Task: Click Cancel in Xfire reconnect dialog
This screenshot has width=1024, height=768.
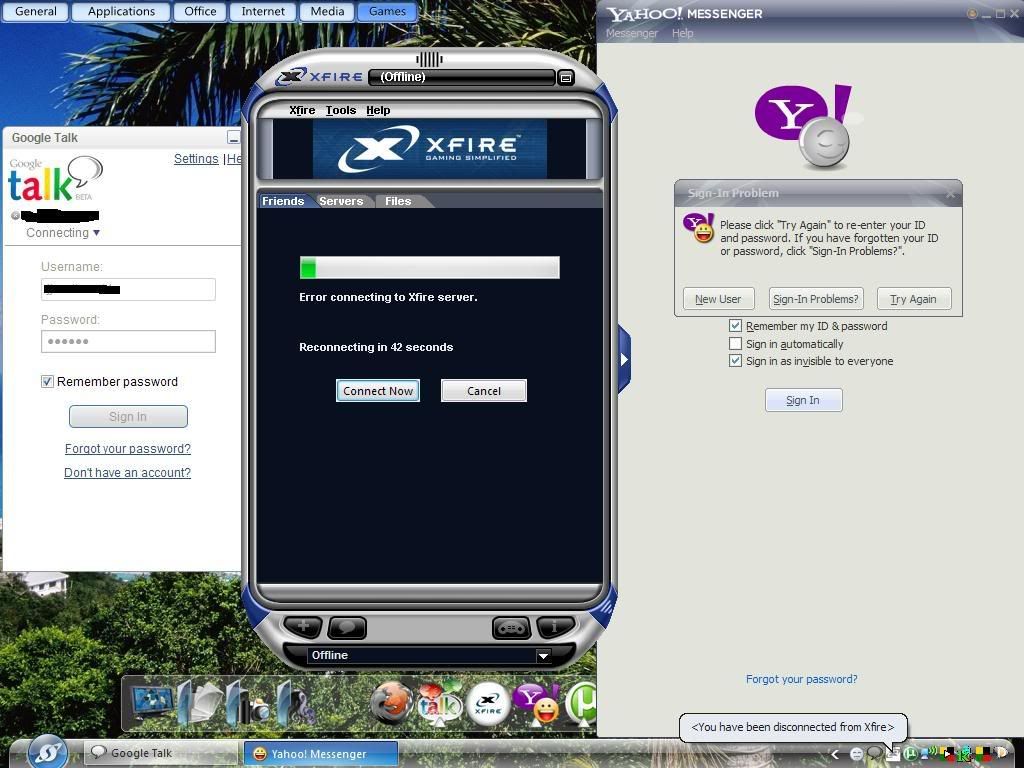Action: pyautogui.click(x=484, y=391)
